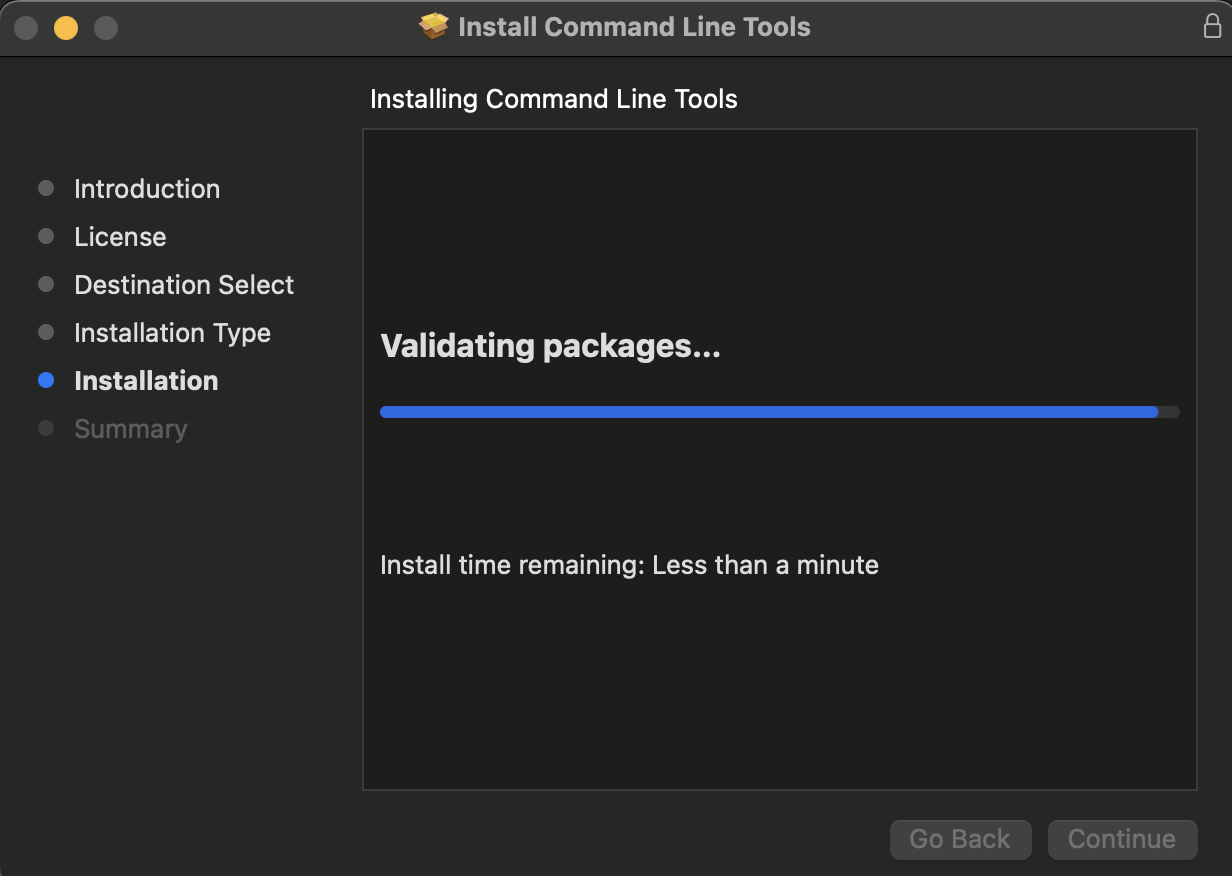Click the License step bullet
Viewport: 1232px width, 876px height.
[46, 236]
